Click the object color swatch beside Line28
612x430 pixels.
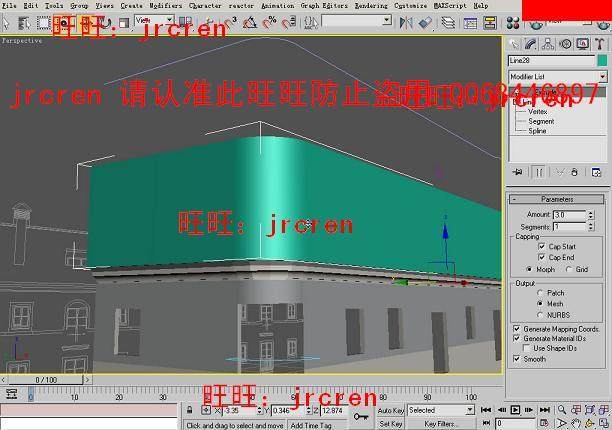pyautogui.click(x=602, y=60)
